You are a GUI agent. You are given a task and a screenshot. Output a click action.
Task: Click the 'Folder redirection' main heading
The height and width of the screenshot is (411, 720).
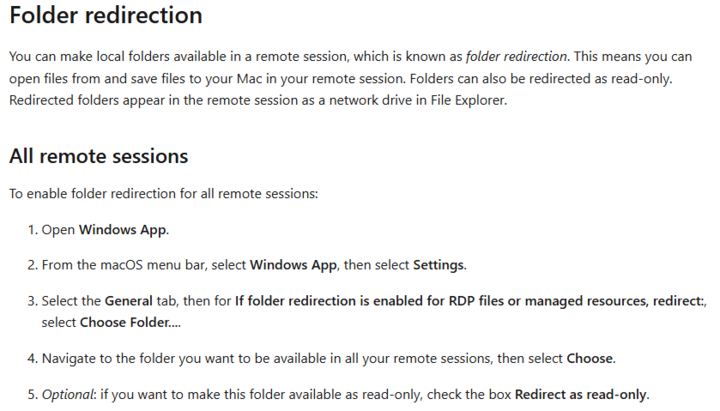coord(106,15)
